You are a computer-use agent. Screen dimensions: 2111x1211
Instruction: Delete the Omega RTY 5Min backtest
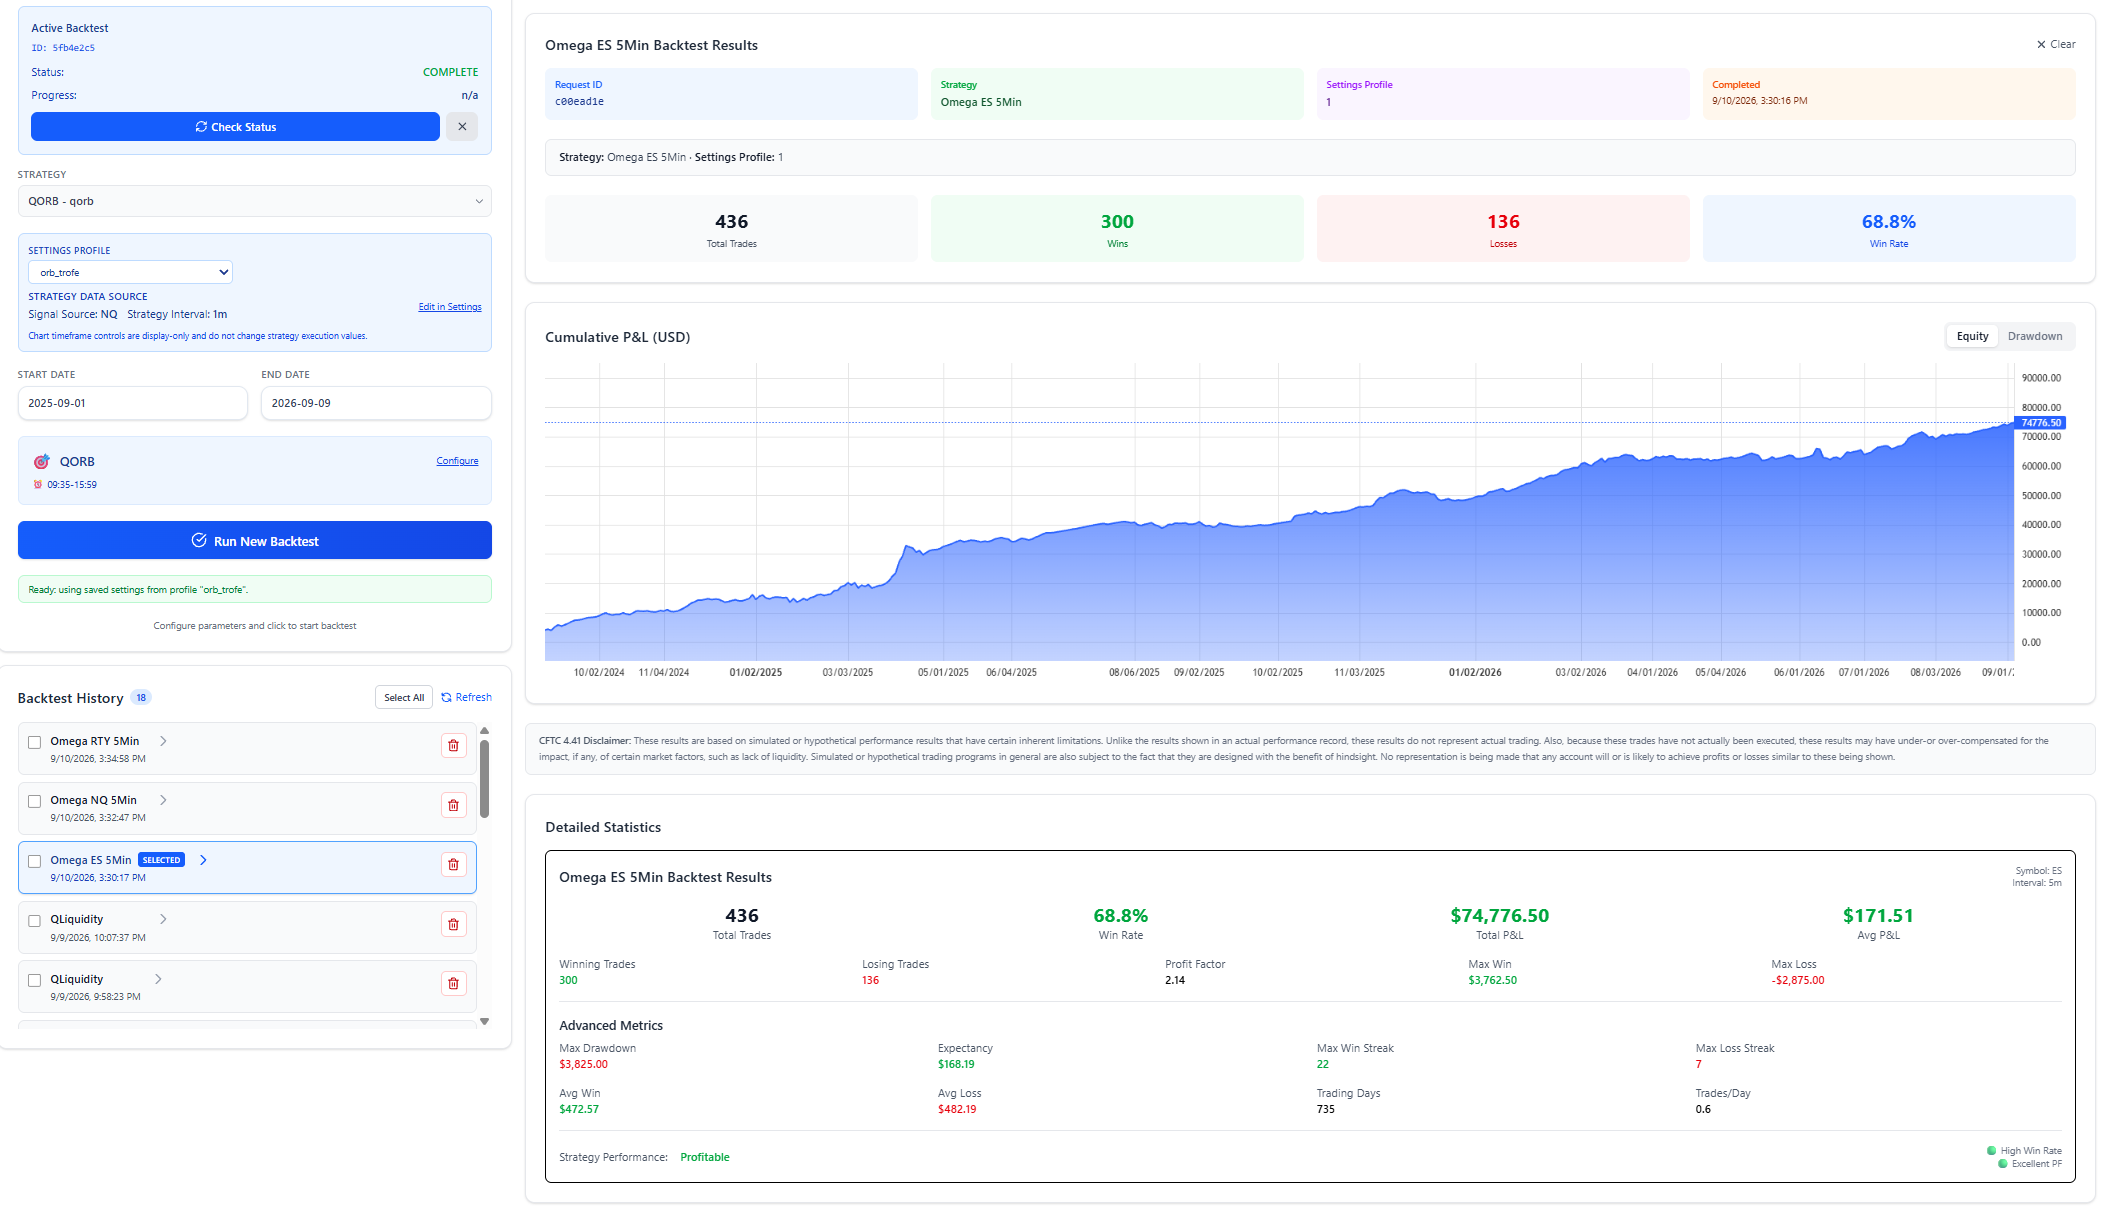453,746
